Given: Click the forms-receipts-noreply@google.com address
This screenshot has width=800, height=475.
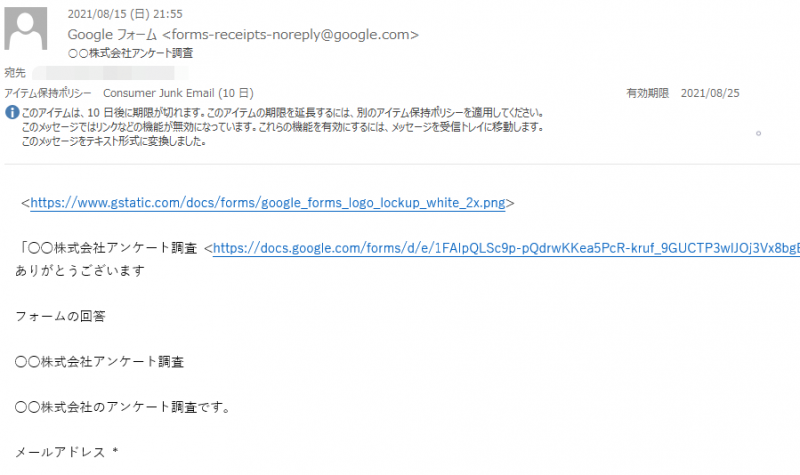Looking at the screenshot, I should pyautogui.click(x=290, y=35).
